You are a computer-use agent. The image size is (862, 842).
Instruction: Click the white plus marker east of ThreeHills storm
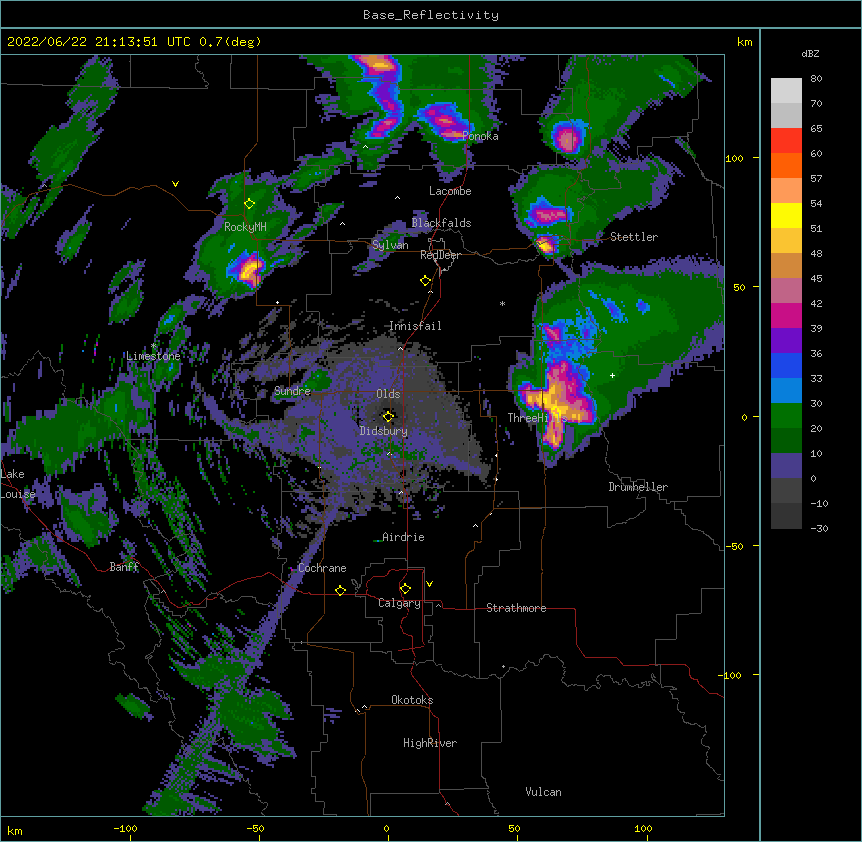click(612, 375)
